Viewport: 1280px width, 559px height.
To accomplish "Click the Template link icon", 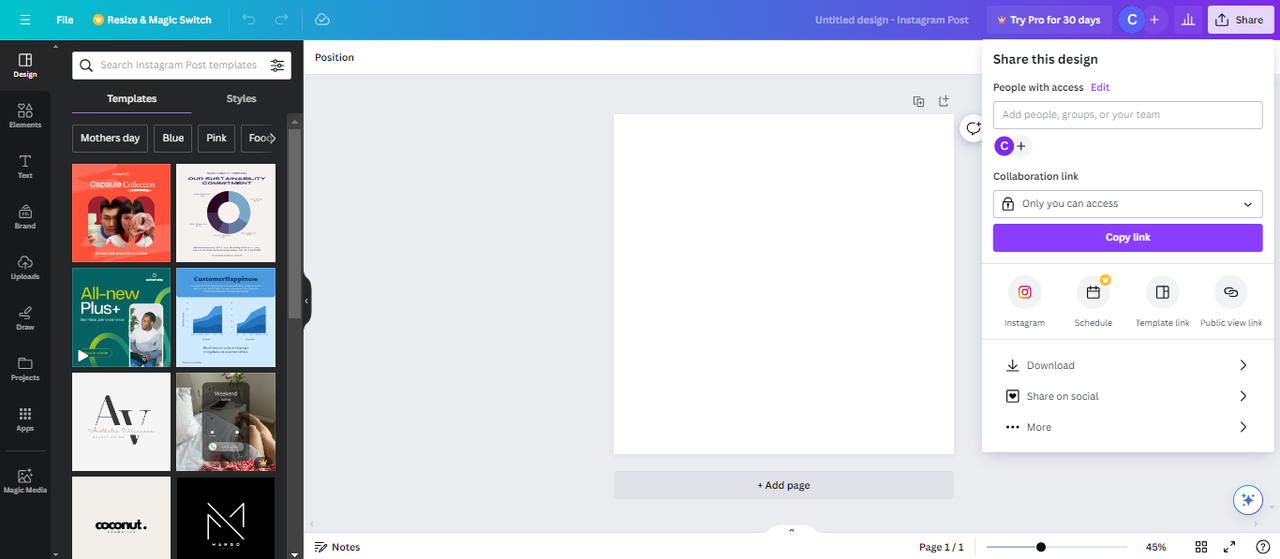I will pyautogui.click(x=1162, y=292).
